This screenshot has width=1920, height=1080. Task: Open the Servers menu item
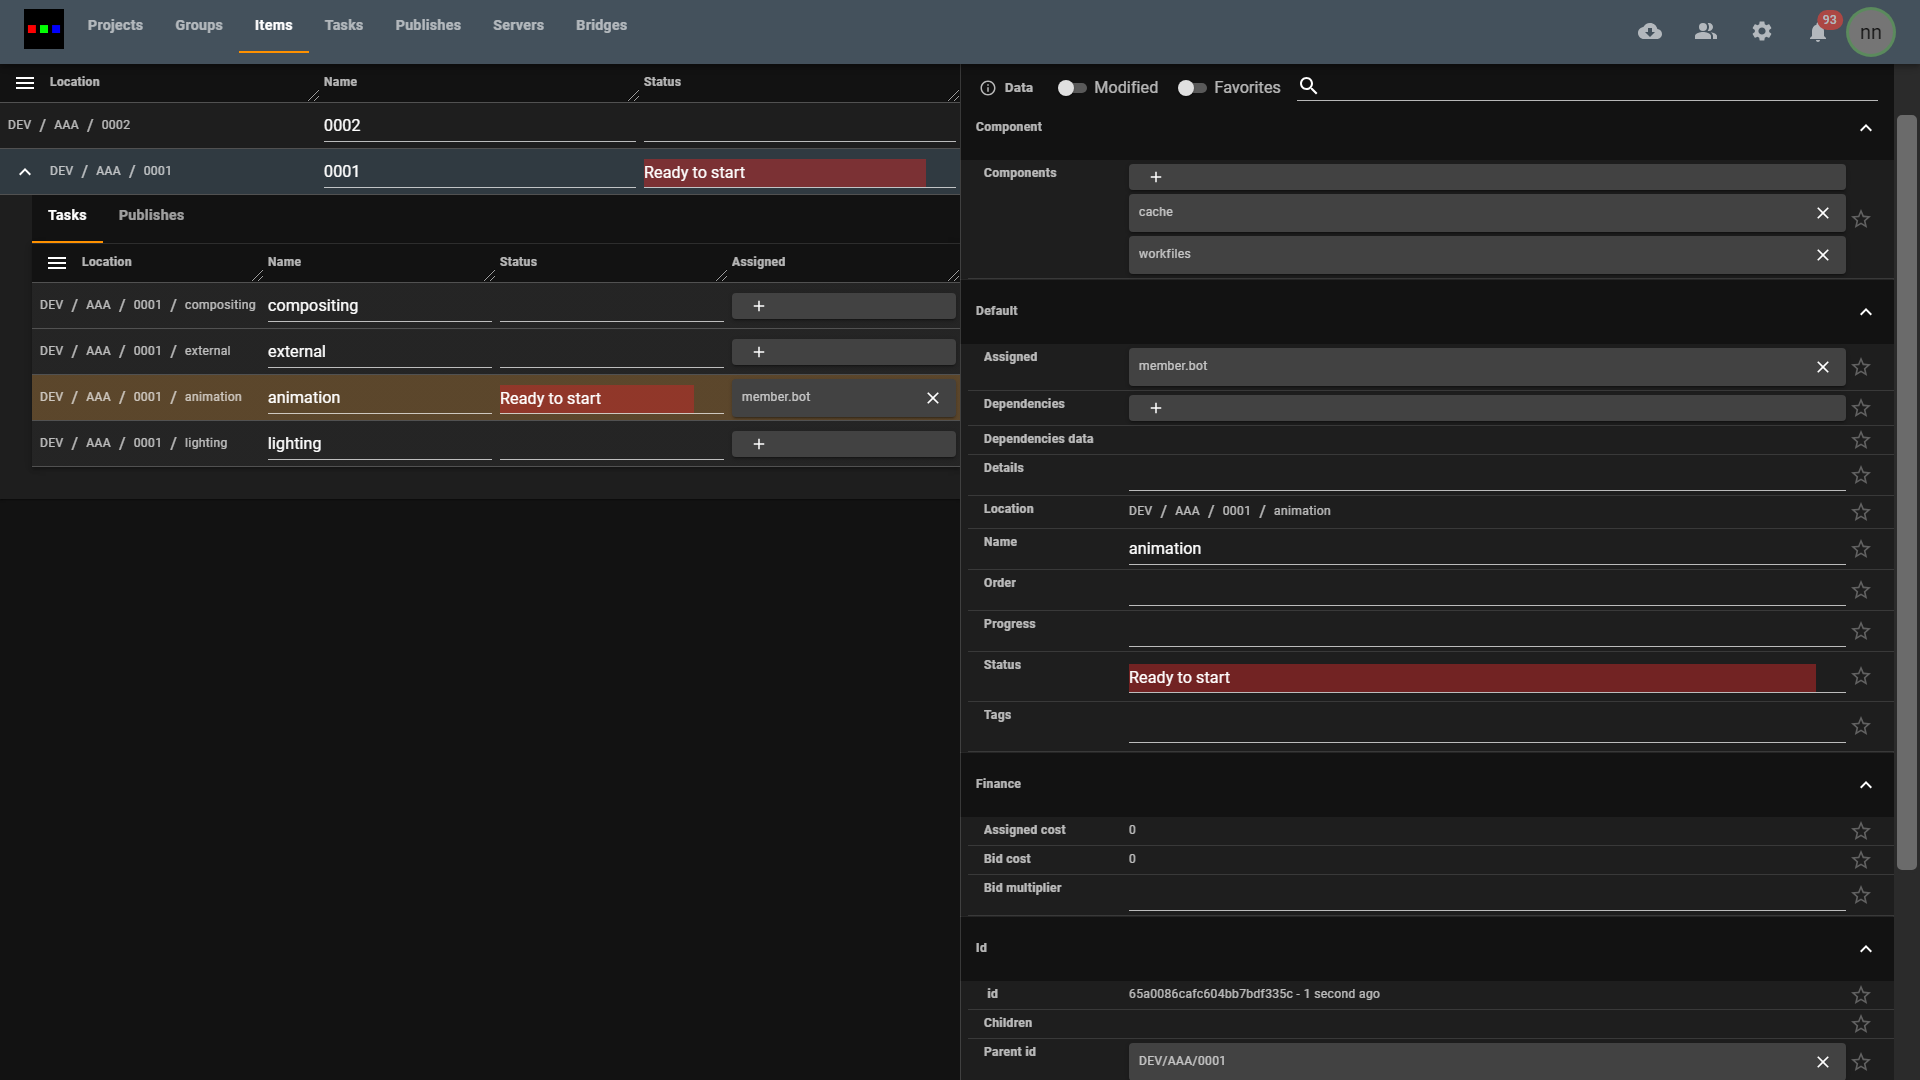pyautogui.click(x=518, y=25)
